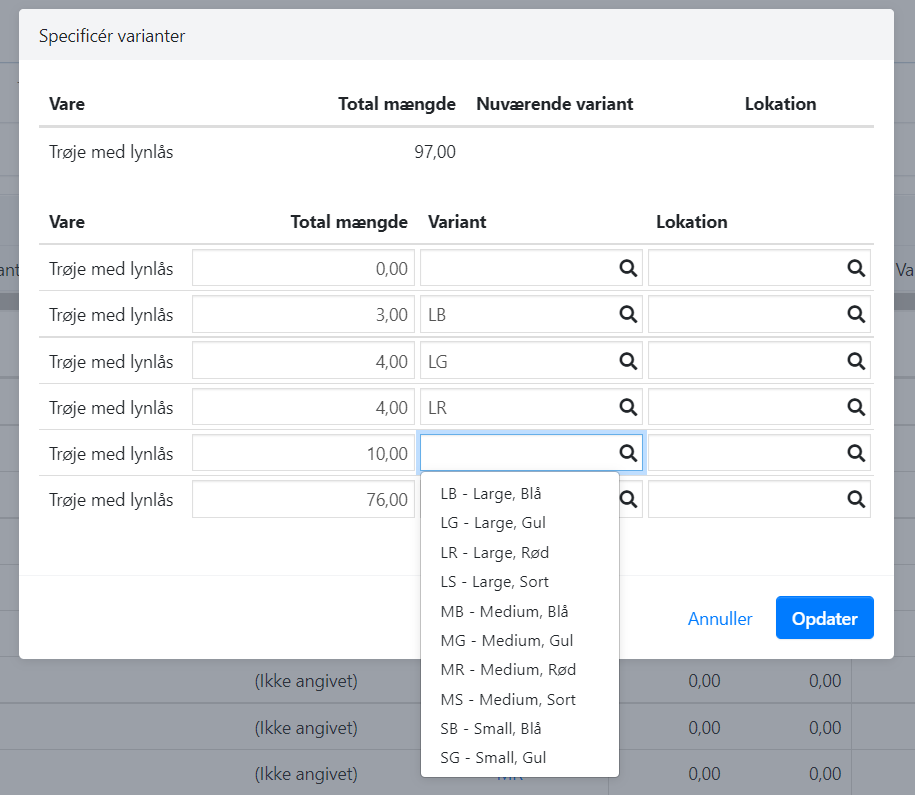Click the location field in LR row
The height and width of the screenshot is (795, 915).
[745, 407]
